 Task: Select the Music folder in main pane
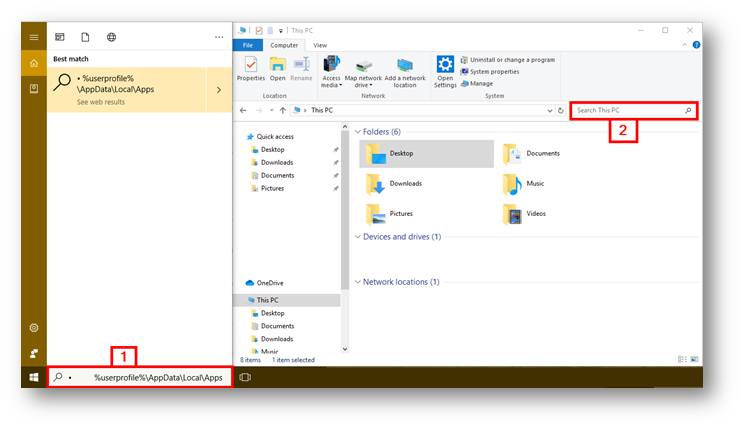[x=523, y=184]
